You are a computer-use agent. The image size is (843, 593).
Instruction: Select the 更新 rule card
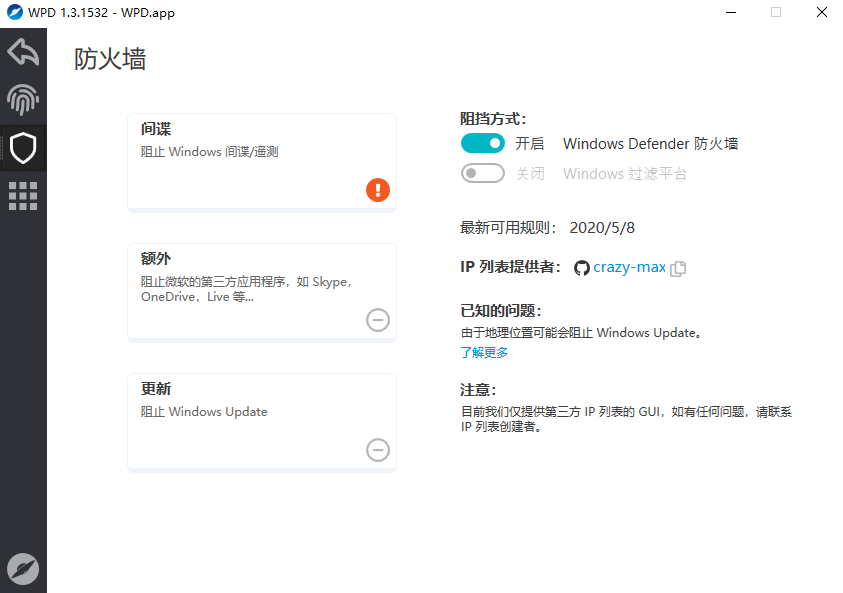point(262,423)
